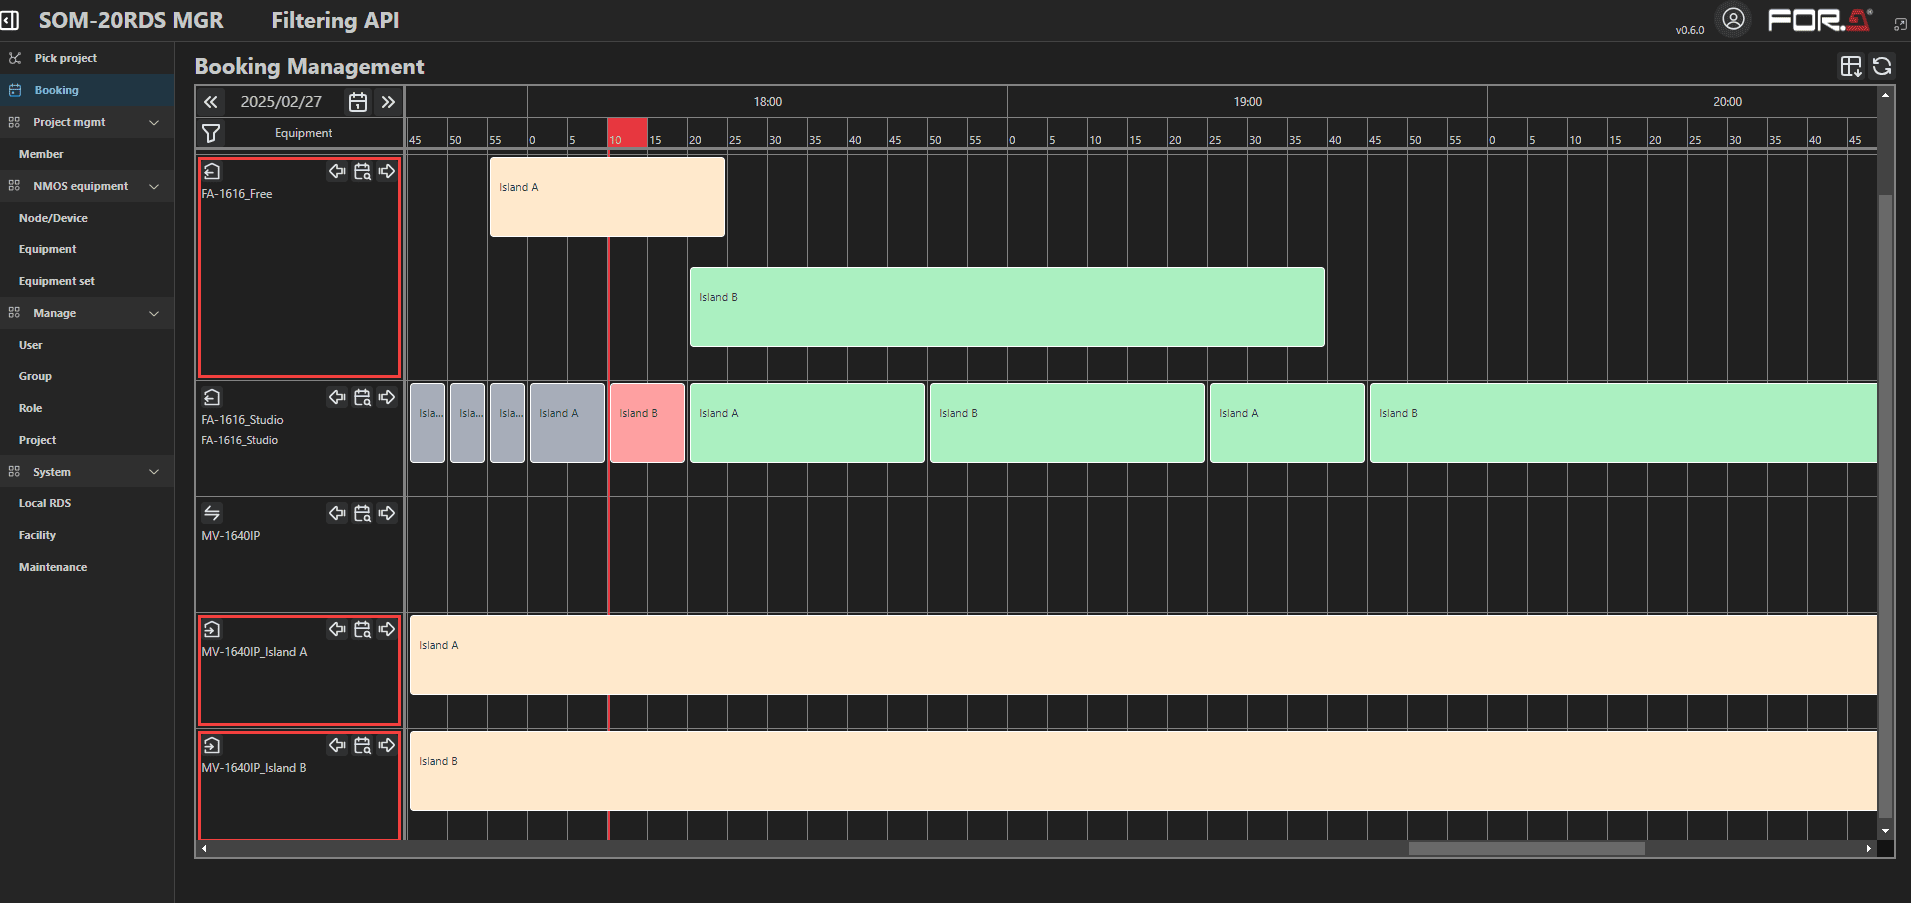Click the layout export icon beside refresh

1852,66
